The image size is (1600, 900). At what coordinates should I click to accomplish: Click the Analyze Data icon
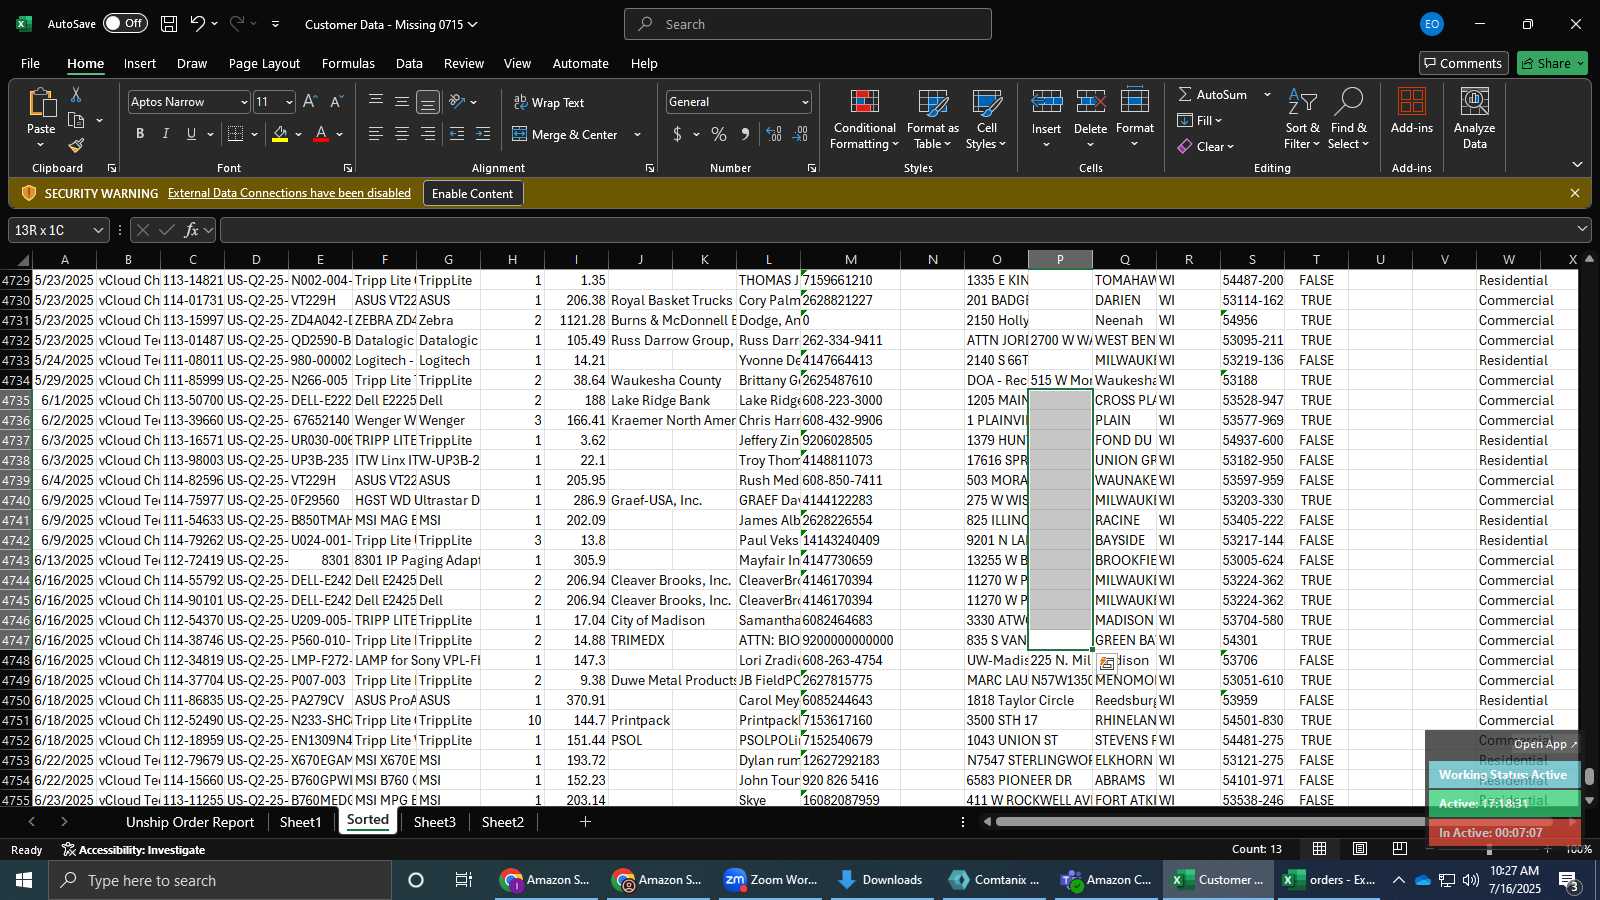click(x=1474, y=102)
